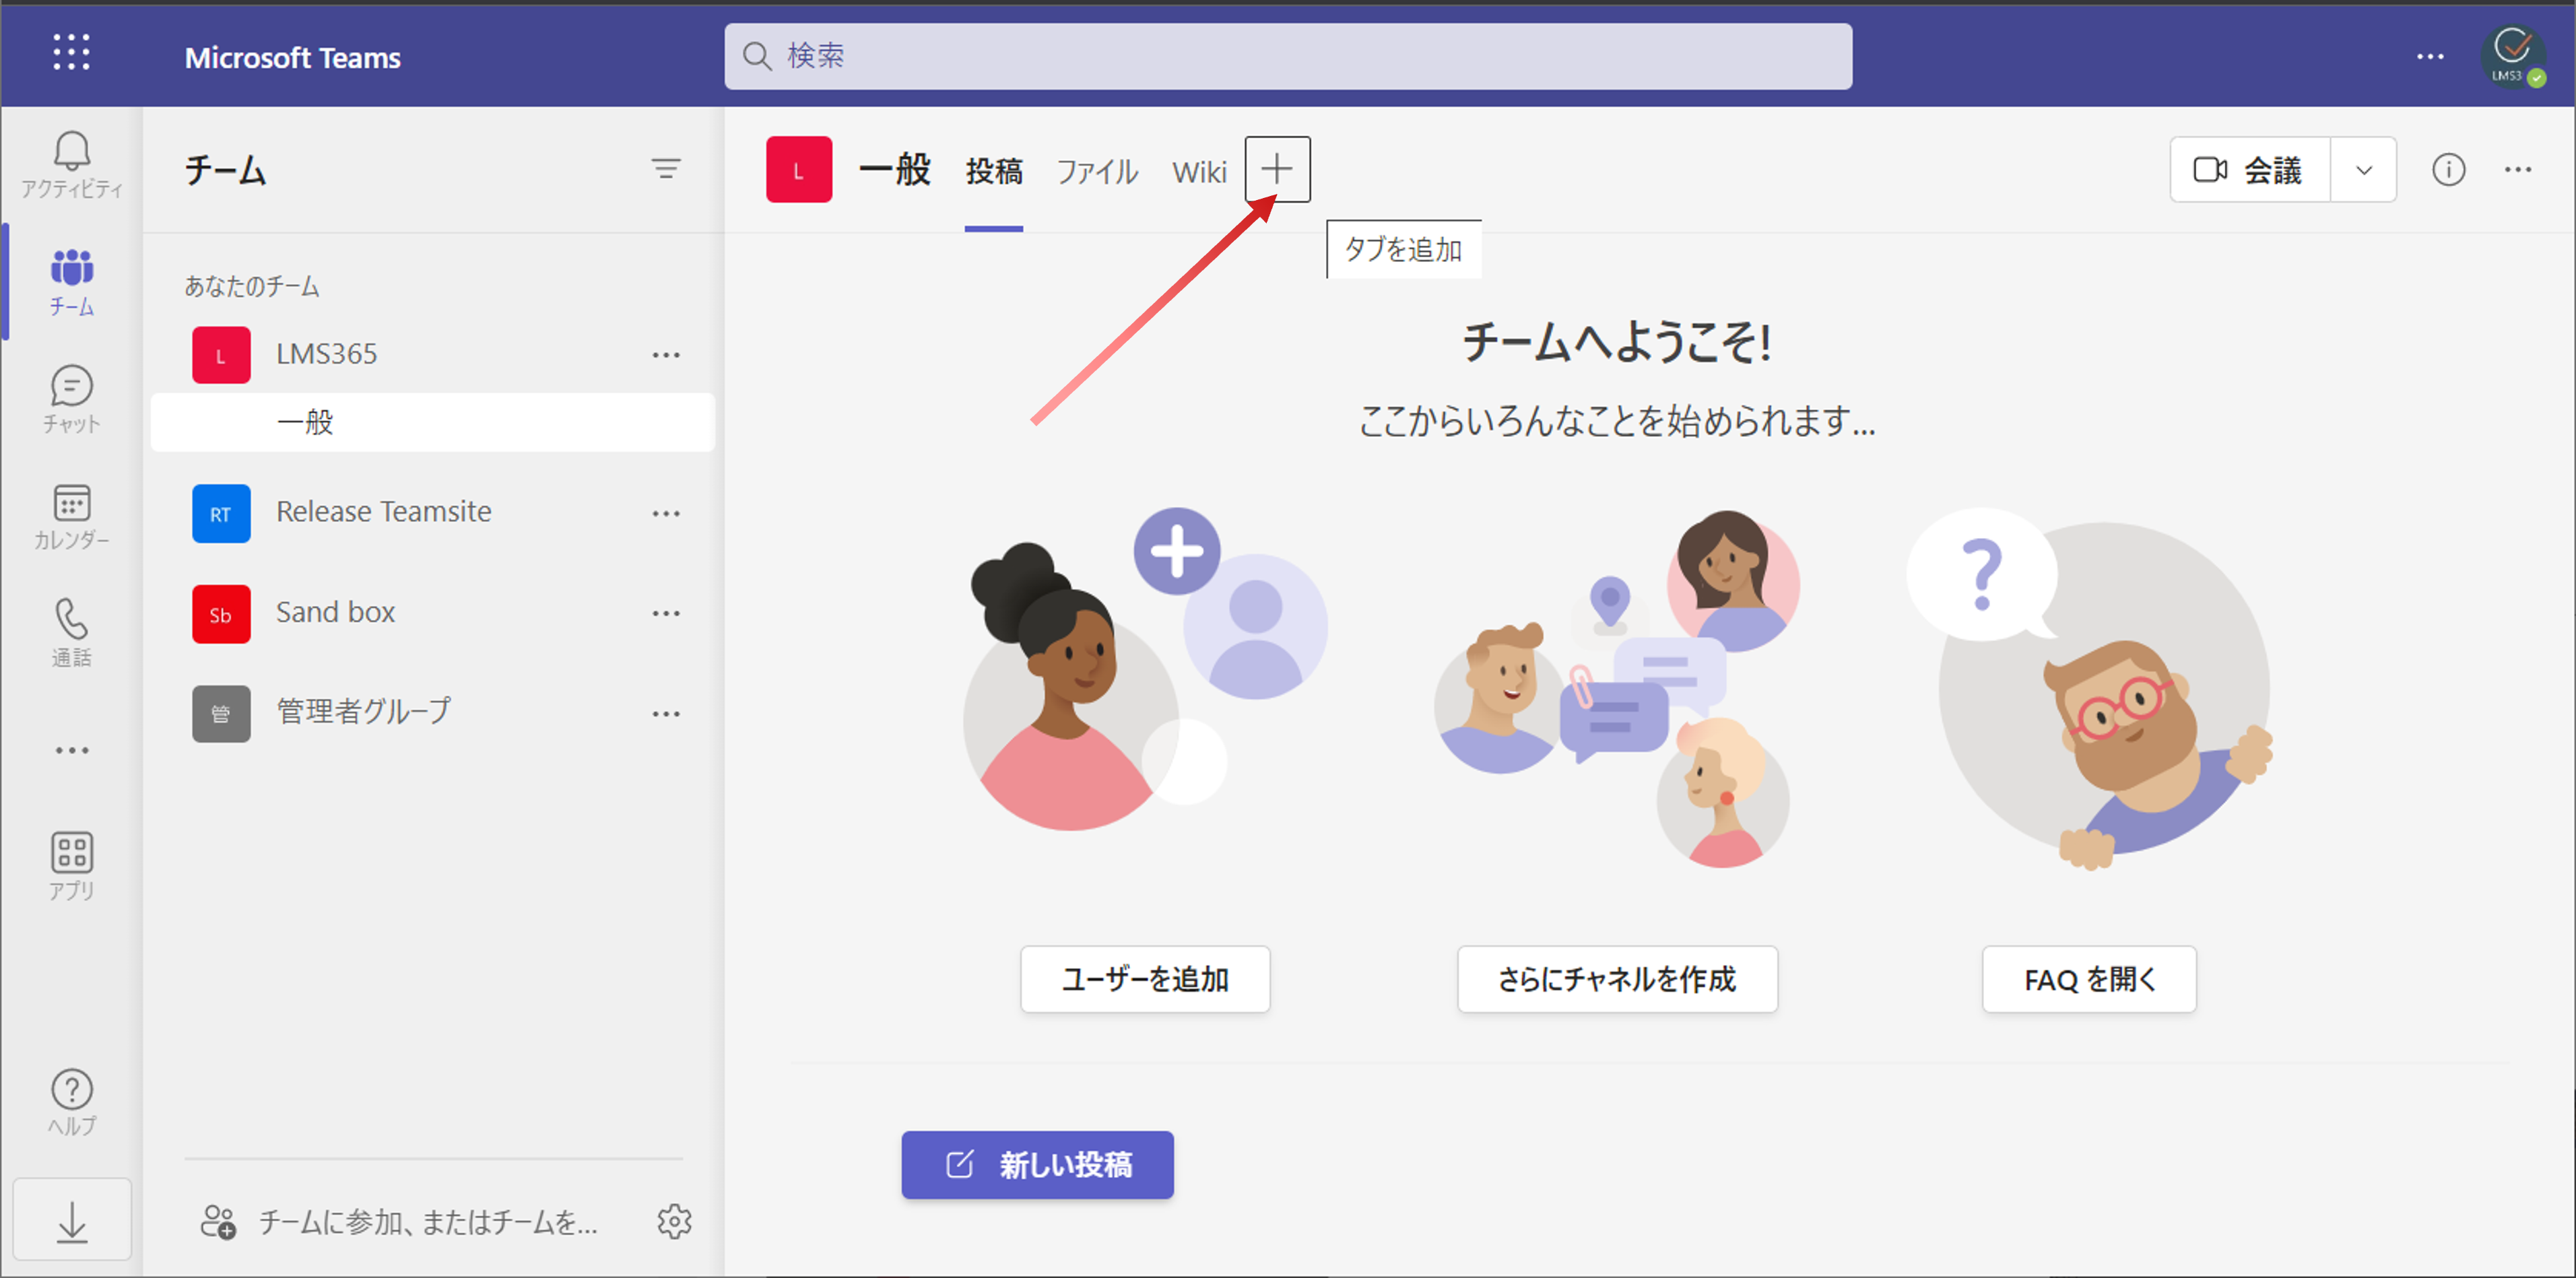The width and height of the screenshot is (2576, 1278).
Task: Click the 検索 search field
Action: click(1288, 56)
